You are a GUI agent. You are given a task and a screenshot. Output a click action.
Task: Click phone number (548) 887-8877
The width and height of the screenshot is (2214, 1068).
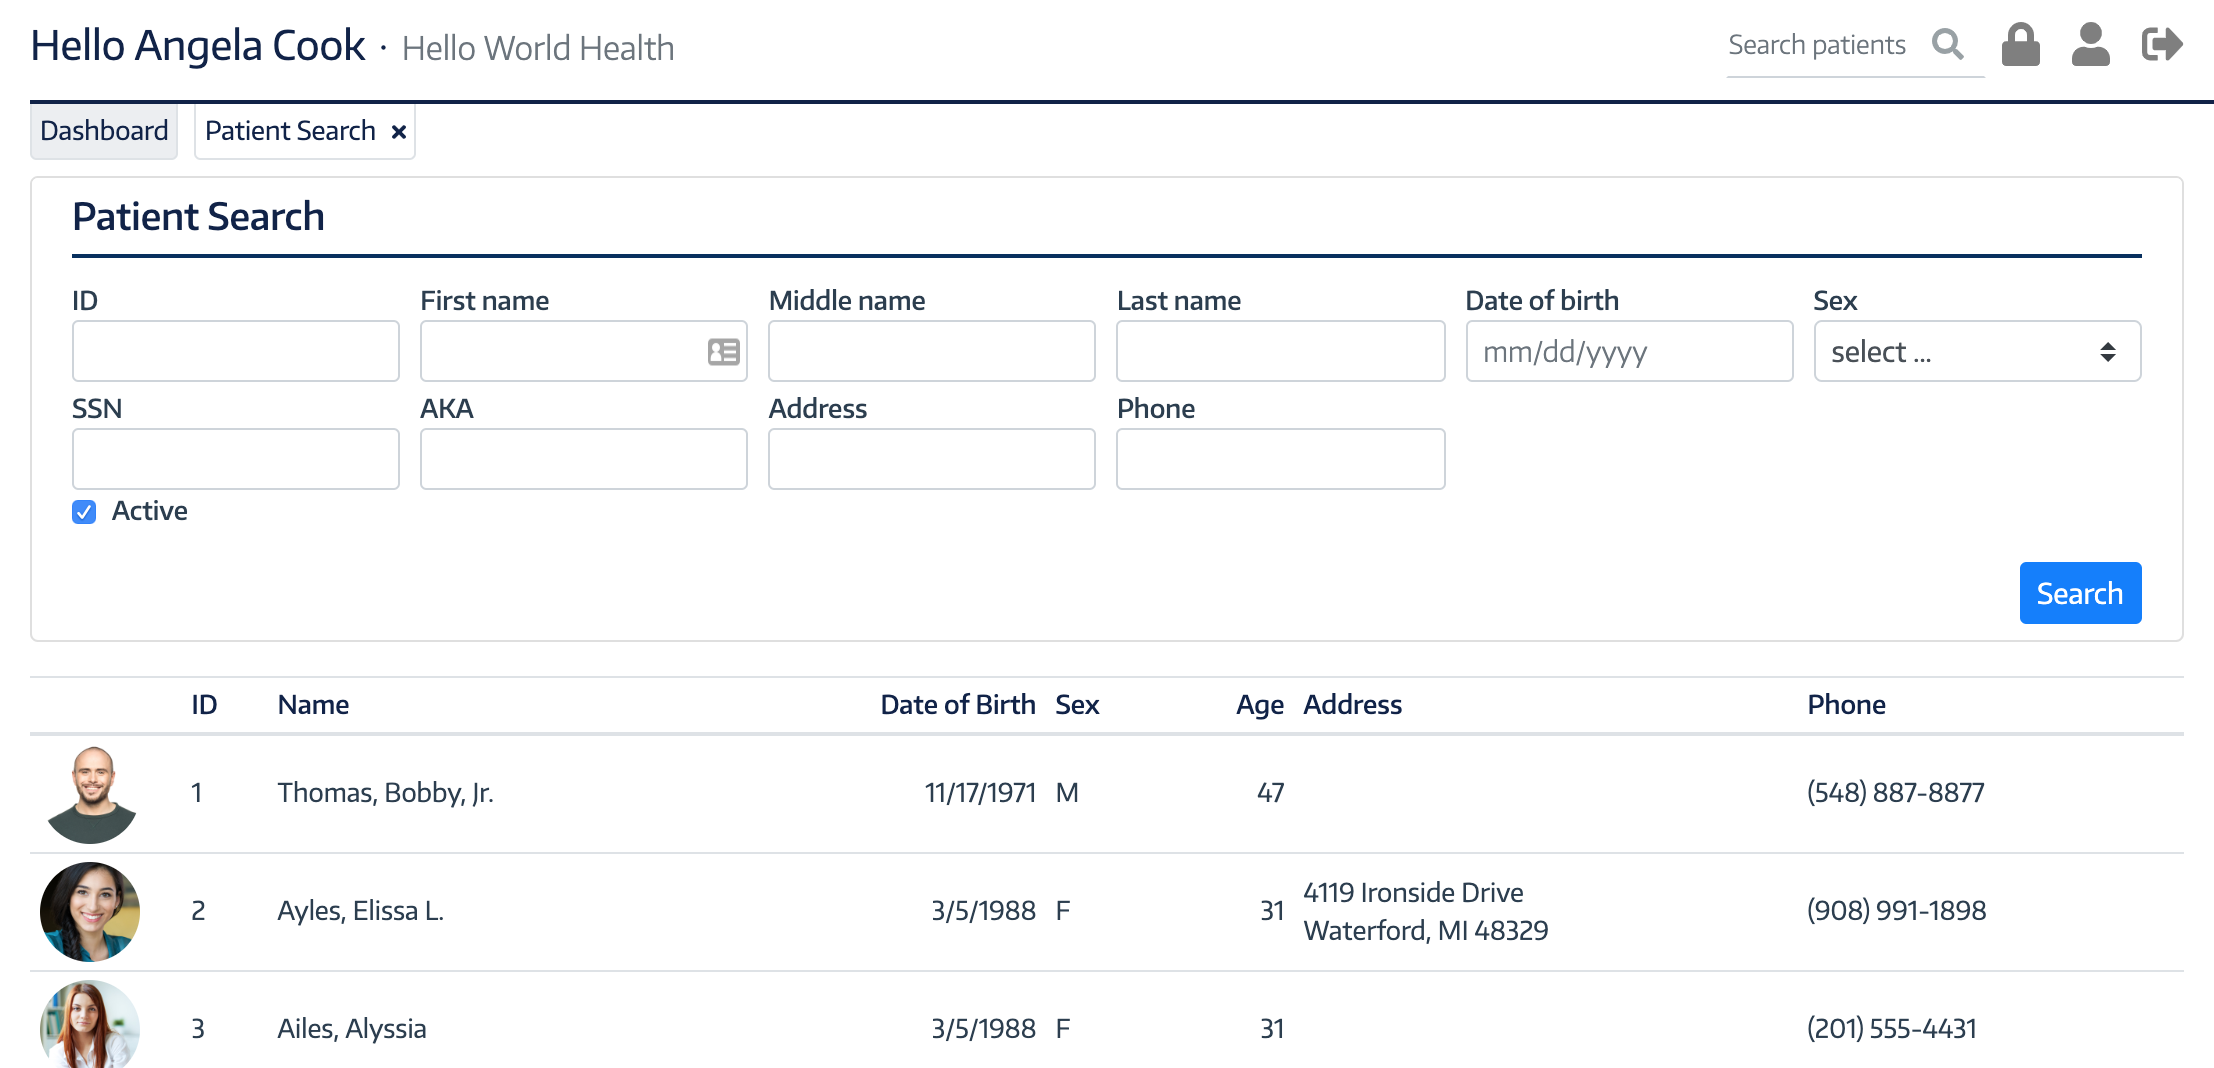(1895, 793)
